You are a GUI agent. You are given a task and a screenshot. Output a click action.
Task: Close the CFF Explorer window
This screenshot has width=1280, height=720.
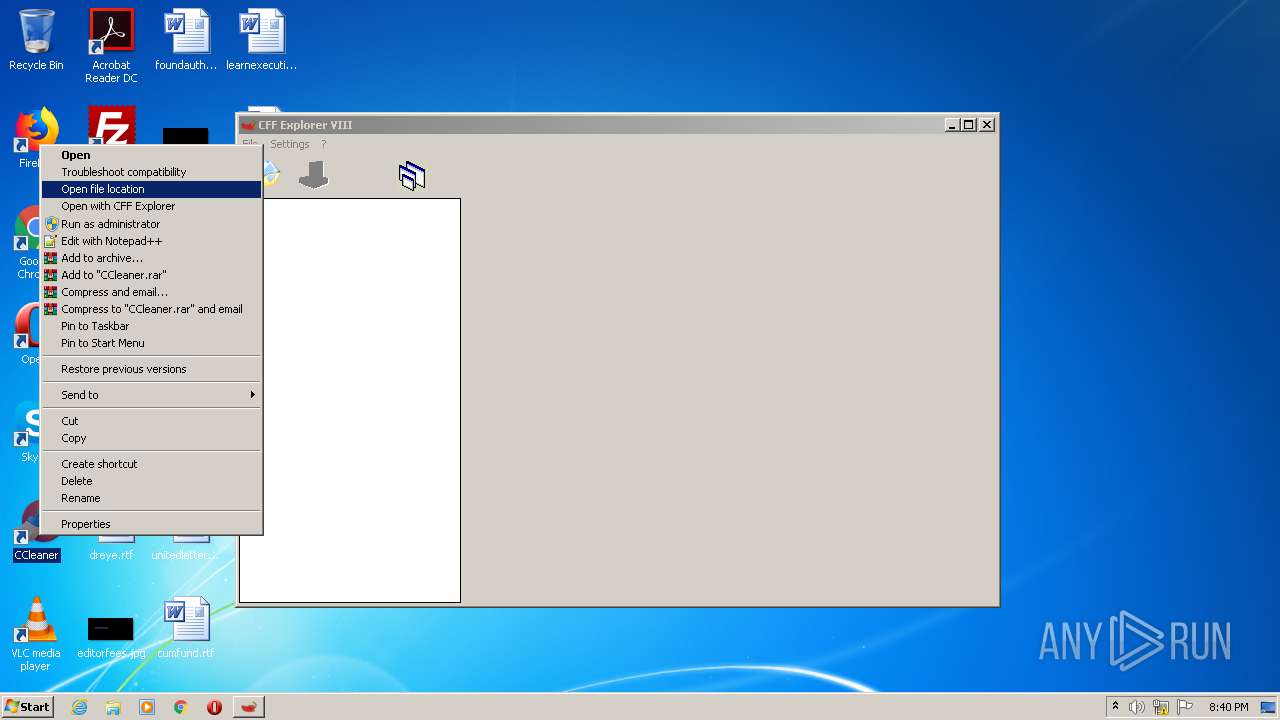click(987, 125)
